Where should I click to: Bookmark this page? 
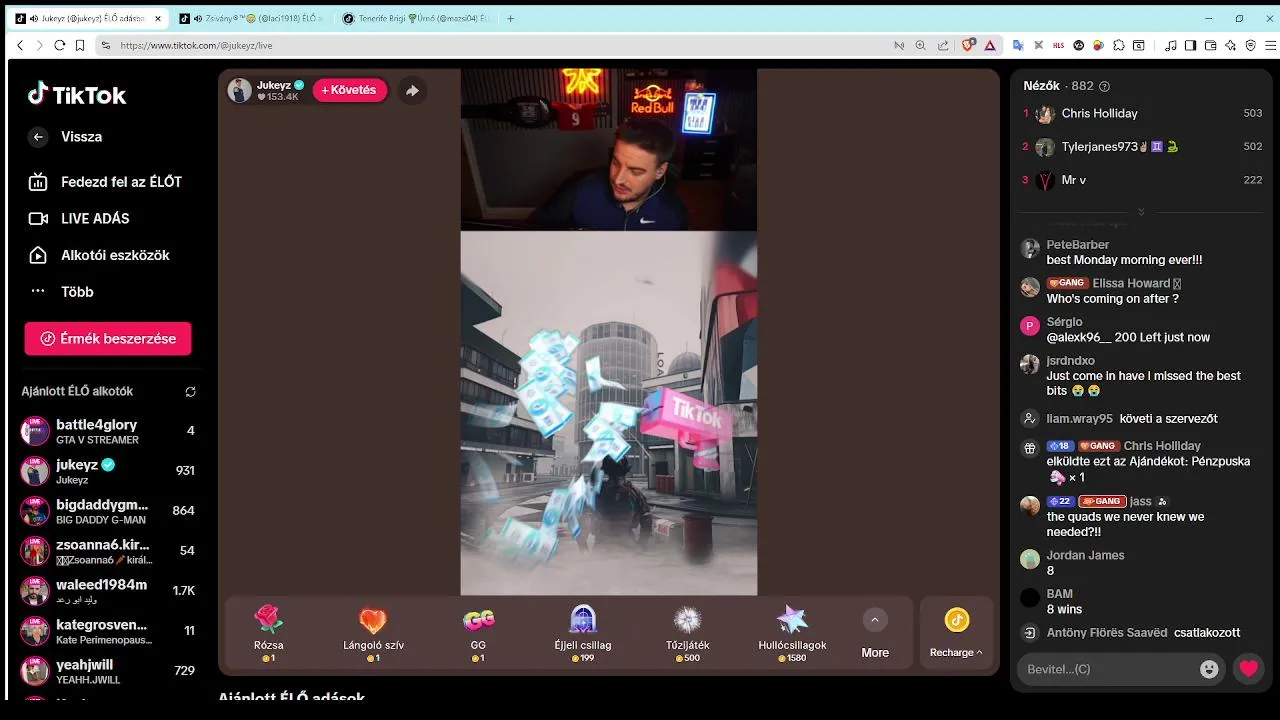coord(79,45)
